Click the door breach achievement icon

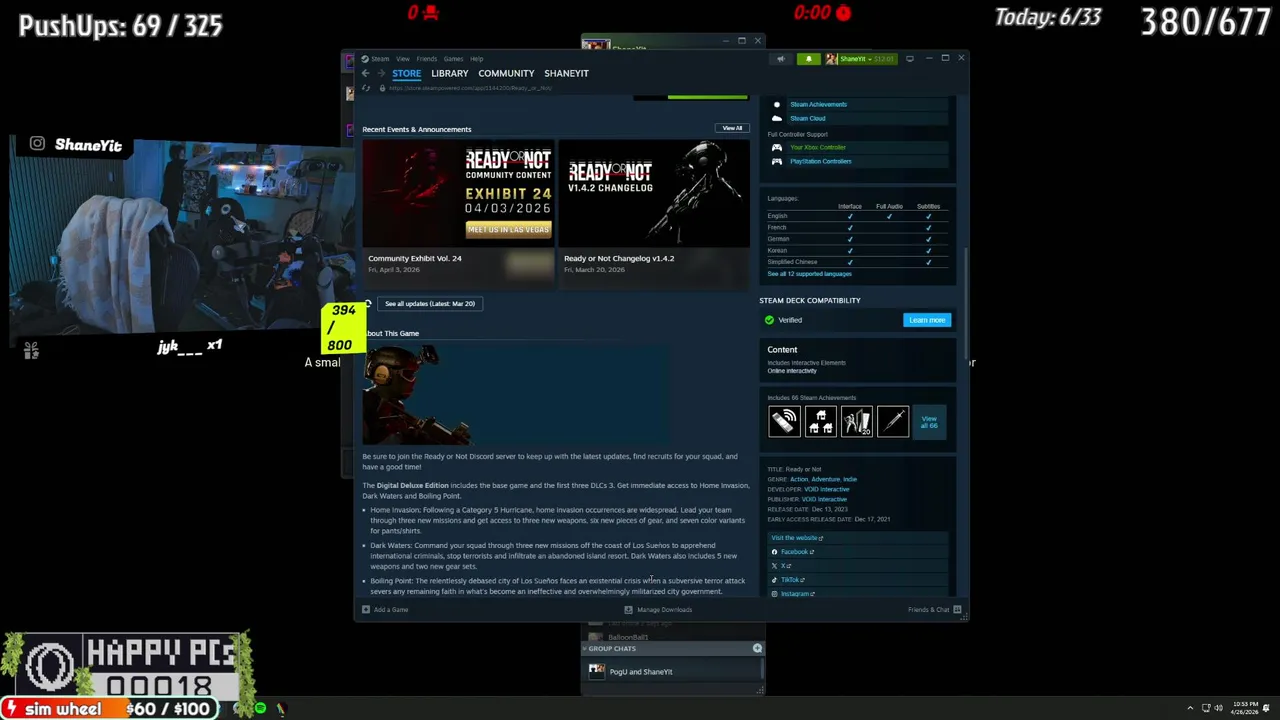(x=856, y=421)
